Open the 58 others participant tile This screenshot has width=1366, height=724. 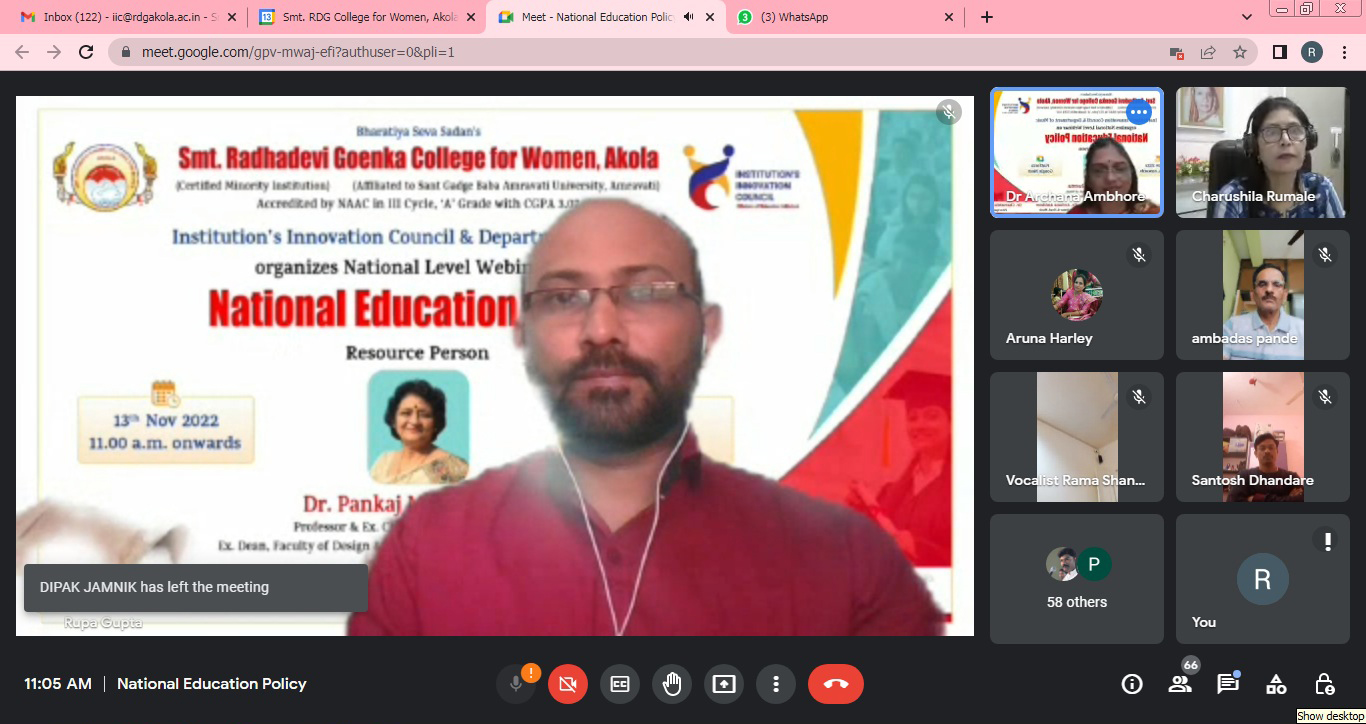pyautogui.click(x=1077, y=579)
